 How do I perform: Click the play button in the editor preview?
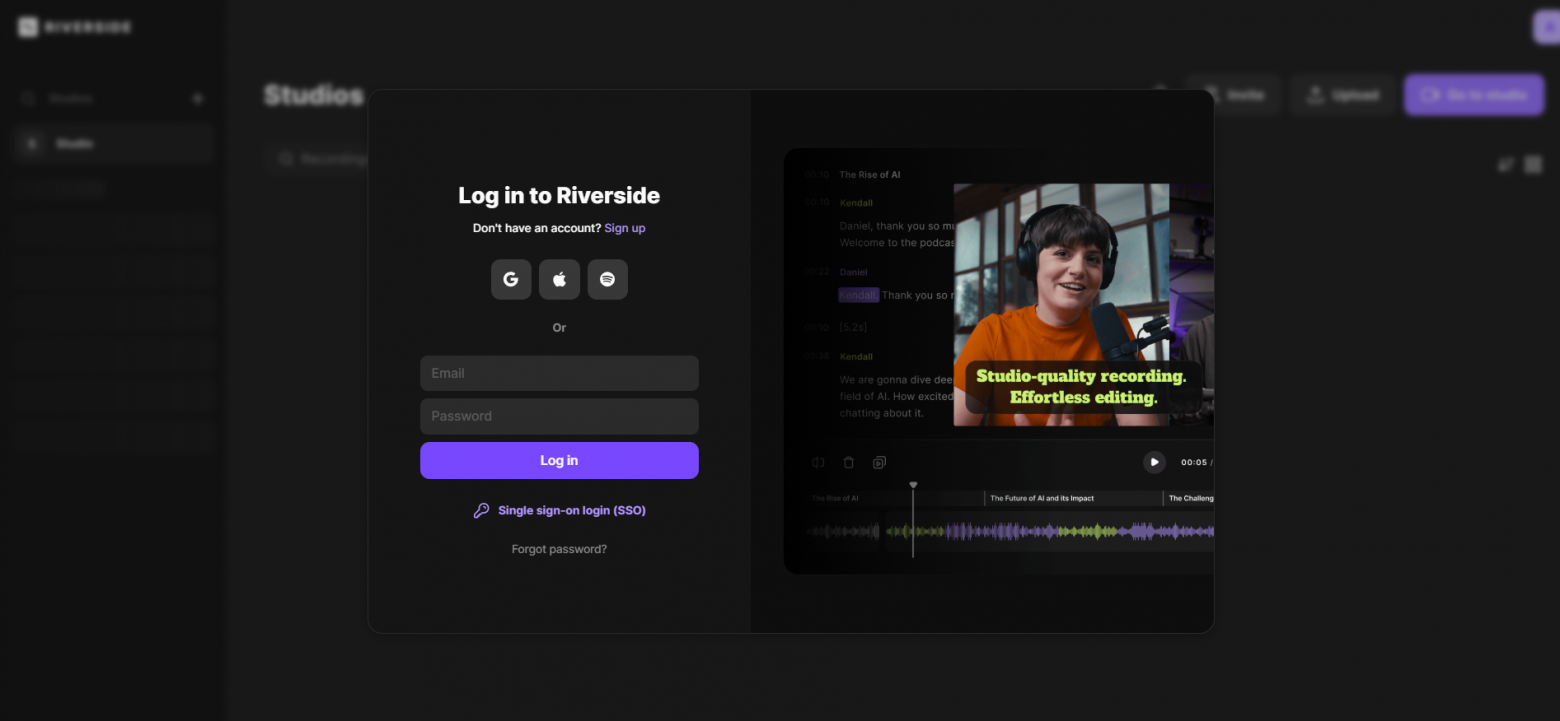point(1154,462)
